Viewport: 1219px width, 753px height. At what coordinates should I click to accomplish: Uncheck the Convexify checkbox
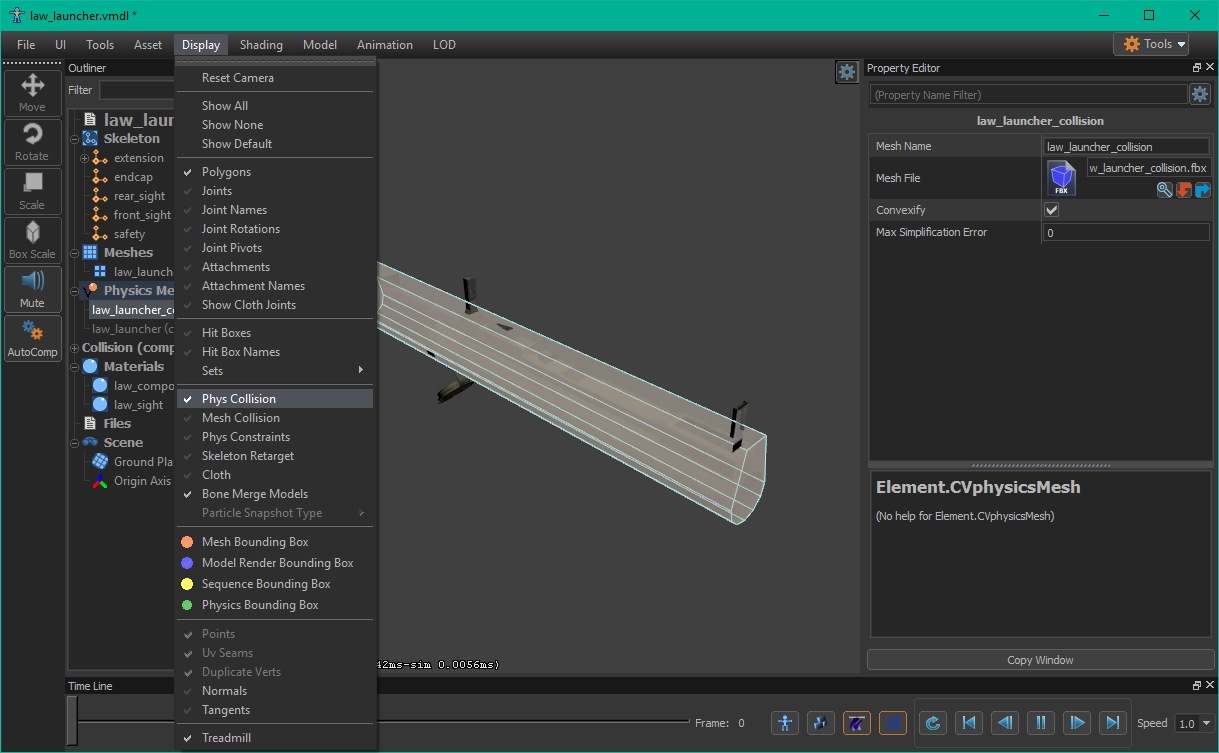pyautogui.click(x=1051, y=210)
